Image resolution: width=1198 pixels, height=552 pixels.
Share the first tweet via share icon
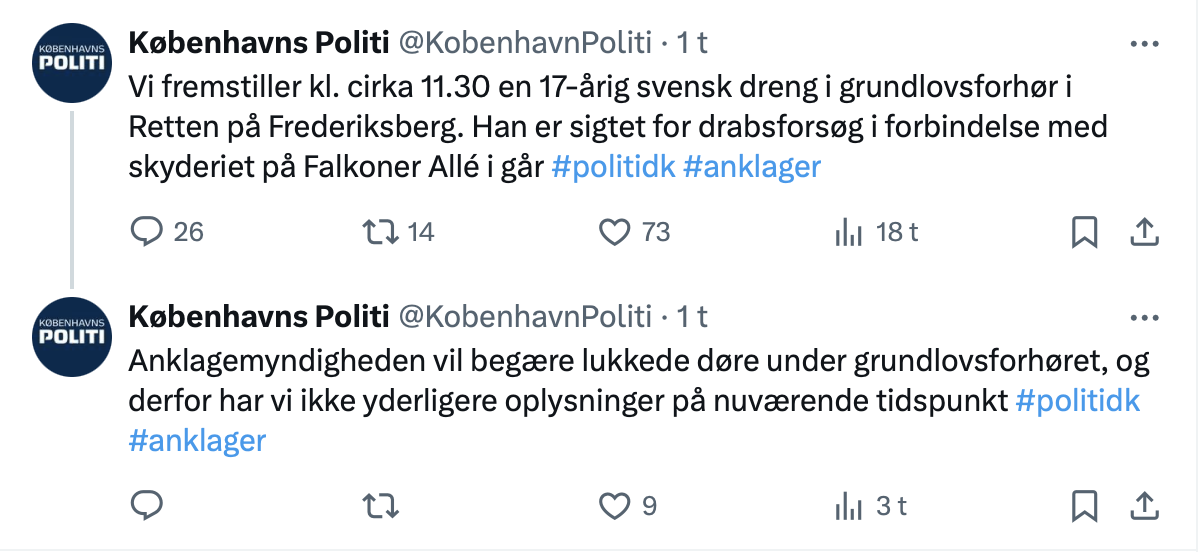coord(1145,232)
